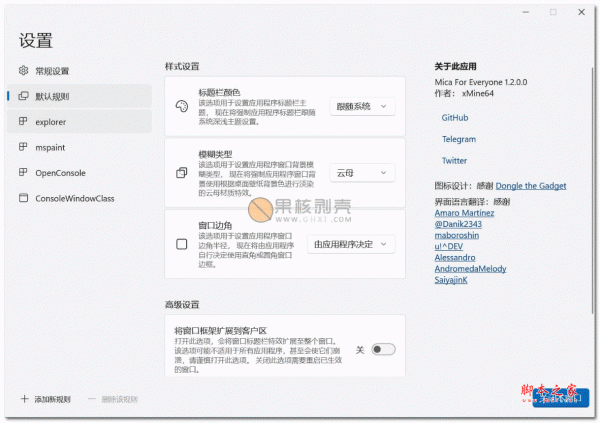Click the ConsoleWindowClass window icon

pos(23,198)
